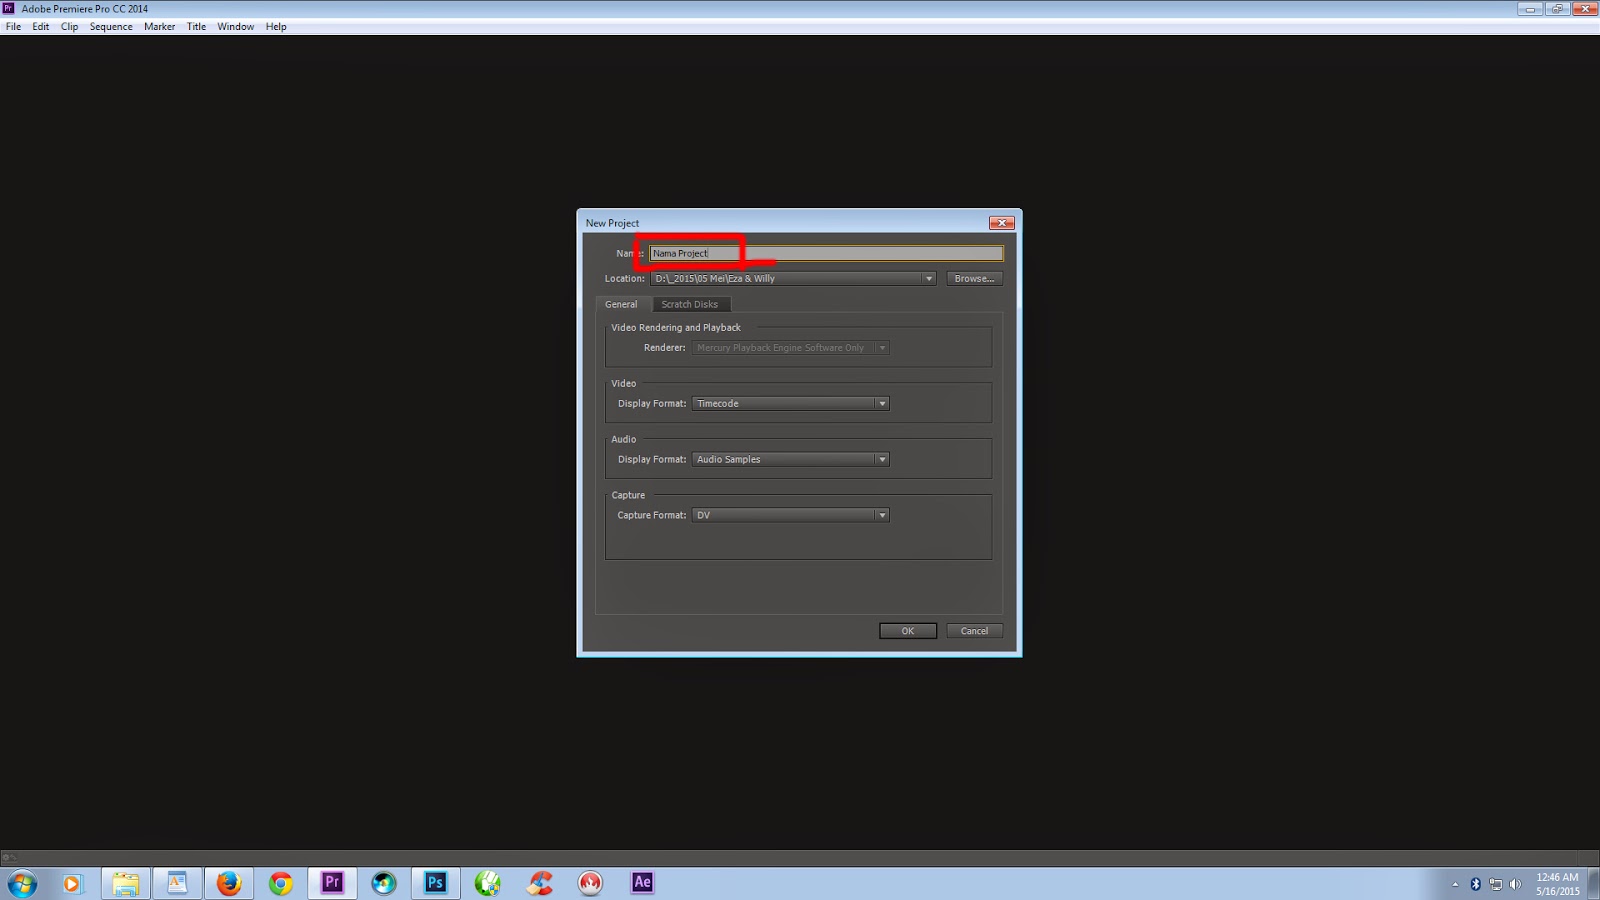Image resolution: width=1600 pixels, height=900 pixels.
Task: Open the network tray icon
Action: [1496, 884]
